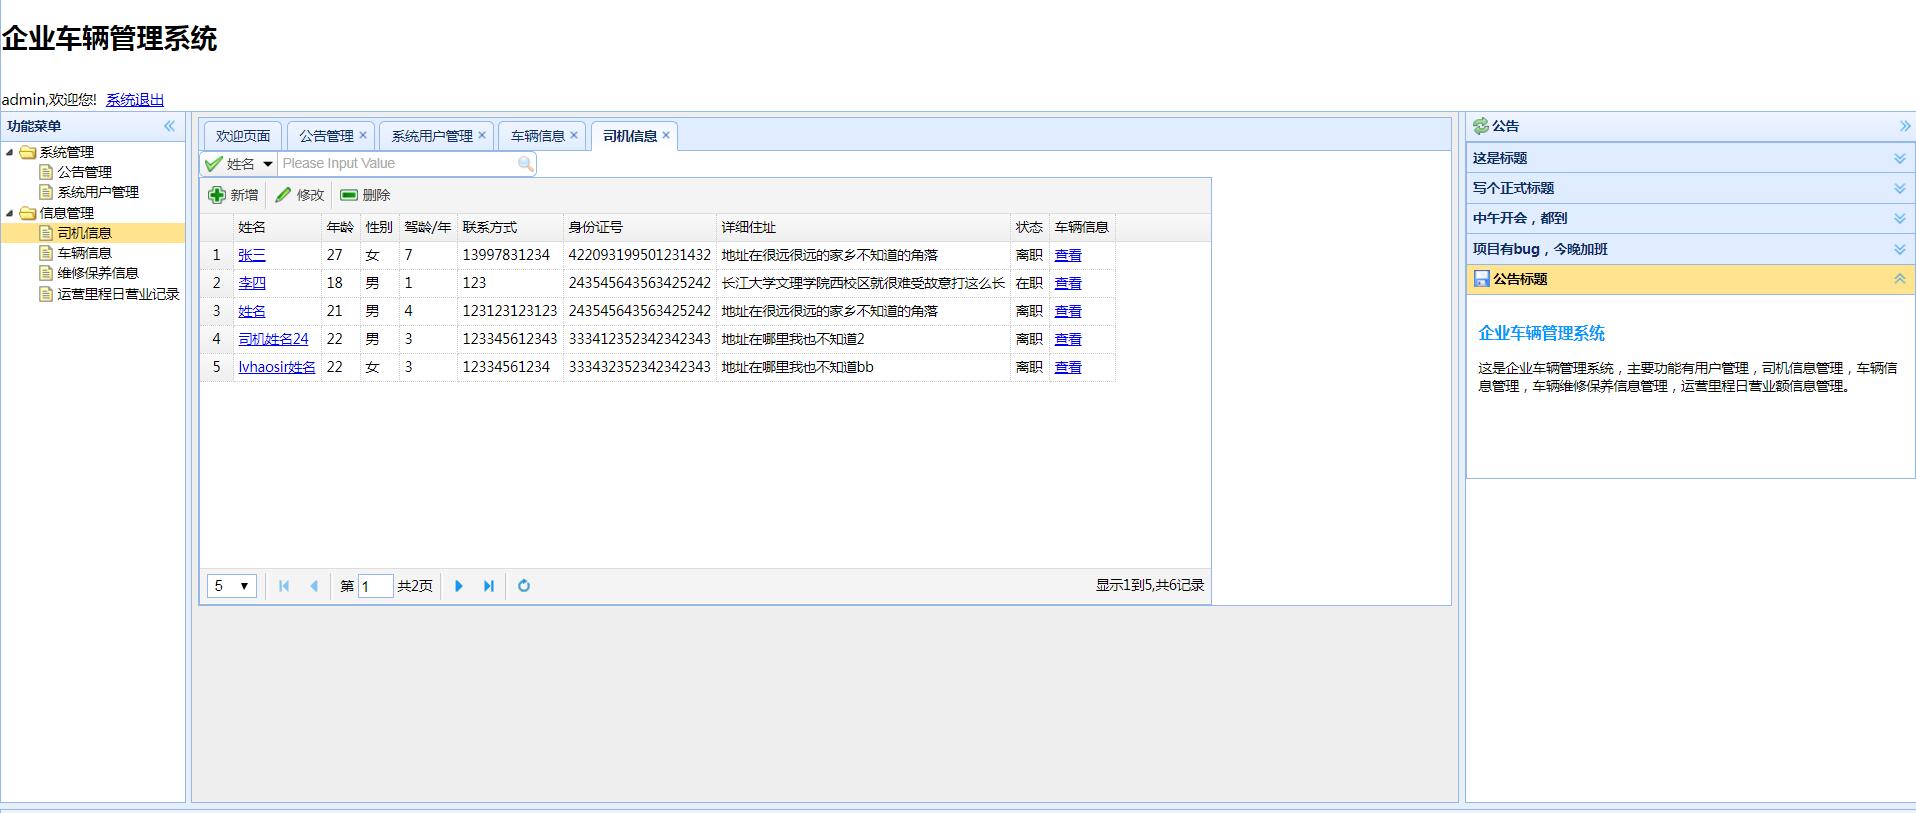Image resolution: width=1916 pixels, height=813 pixels.
Task: Go to next page arrow
Action: (x=459, y=586)
